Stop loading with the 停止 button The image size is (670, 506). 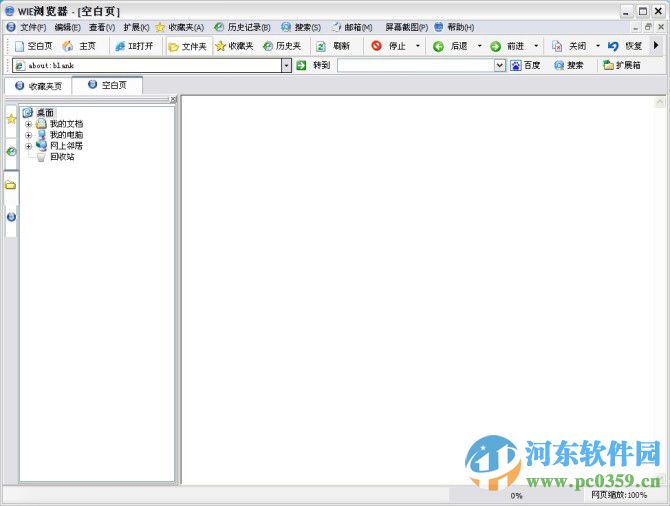(x=389, y=46)
